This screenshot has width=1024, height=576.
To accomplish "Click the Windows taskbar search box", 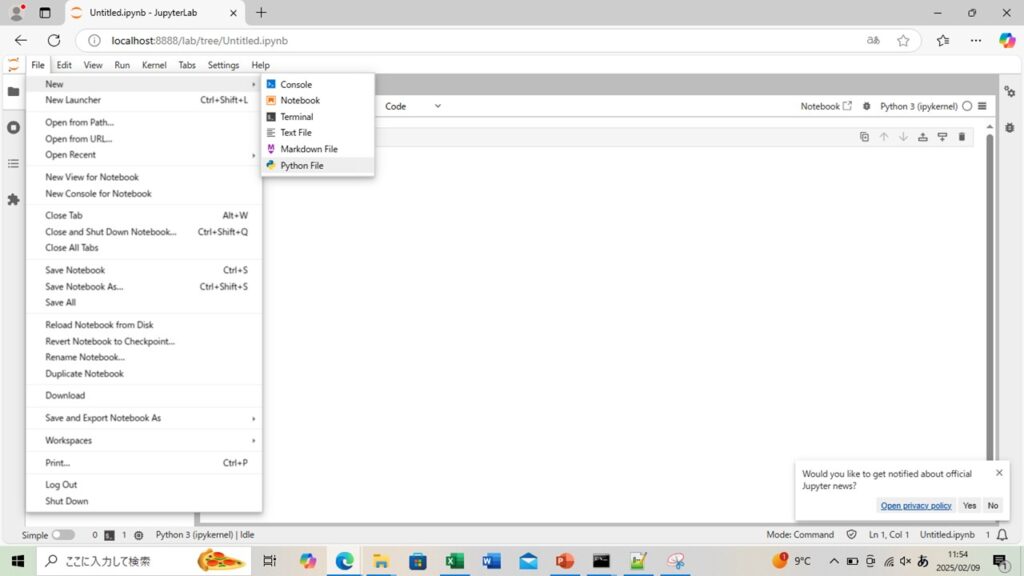I will coord(144,561).
